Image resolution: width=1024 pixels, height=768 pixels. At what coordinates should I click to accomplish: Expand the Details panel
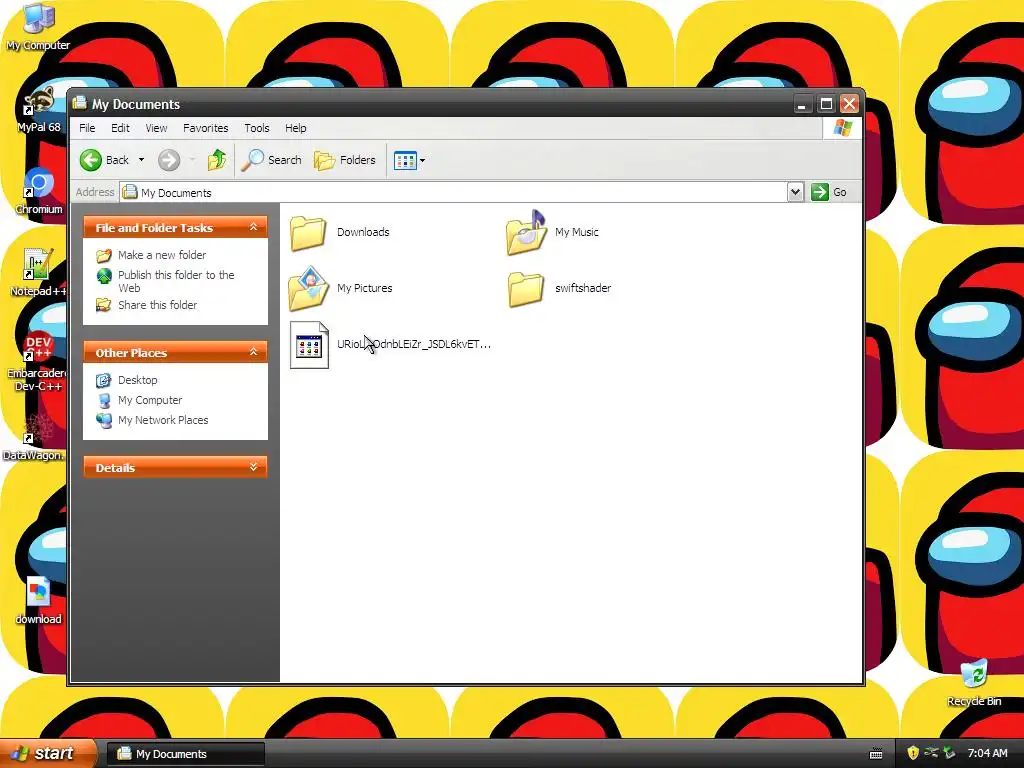(253, 468)
